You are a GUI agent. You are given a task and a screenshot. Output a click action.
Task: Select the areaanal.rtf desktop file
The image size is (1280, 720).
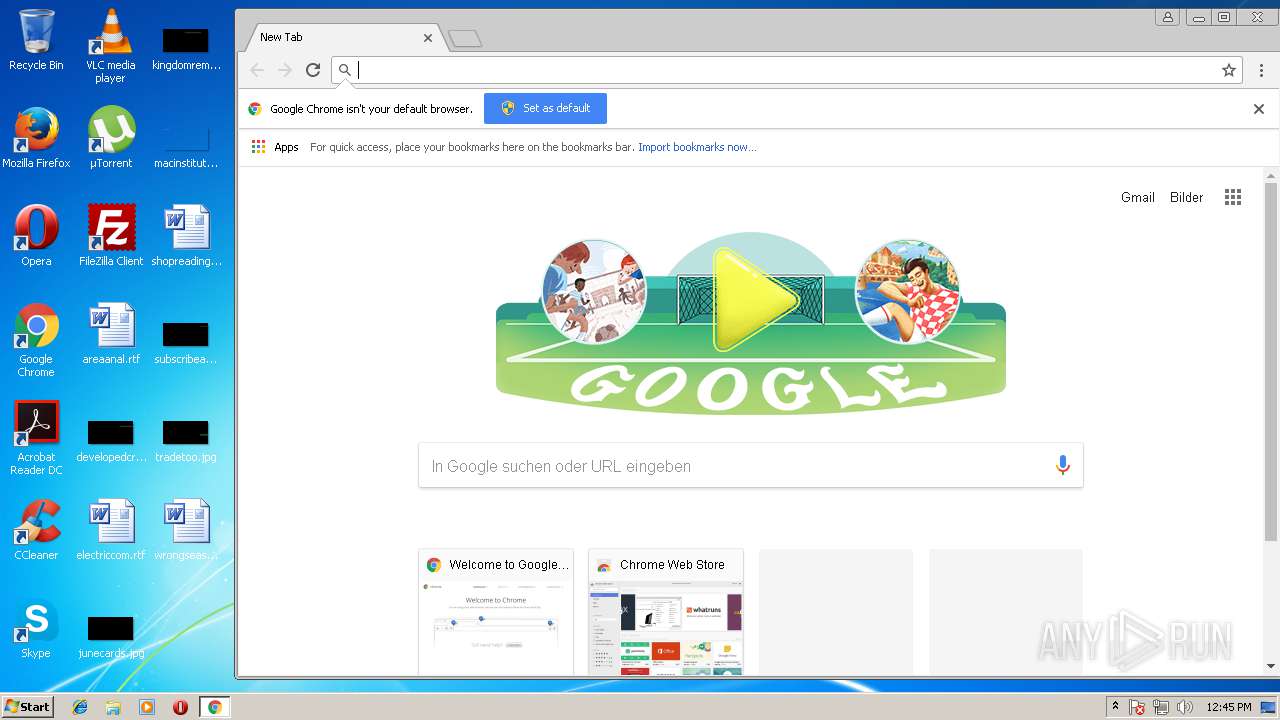[x=110, y=334]
